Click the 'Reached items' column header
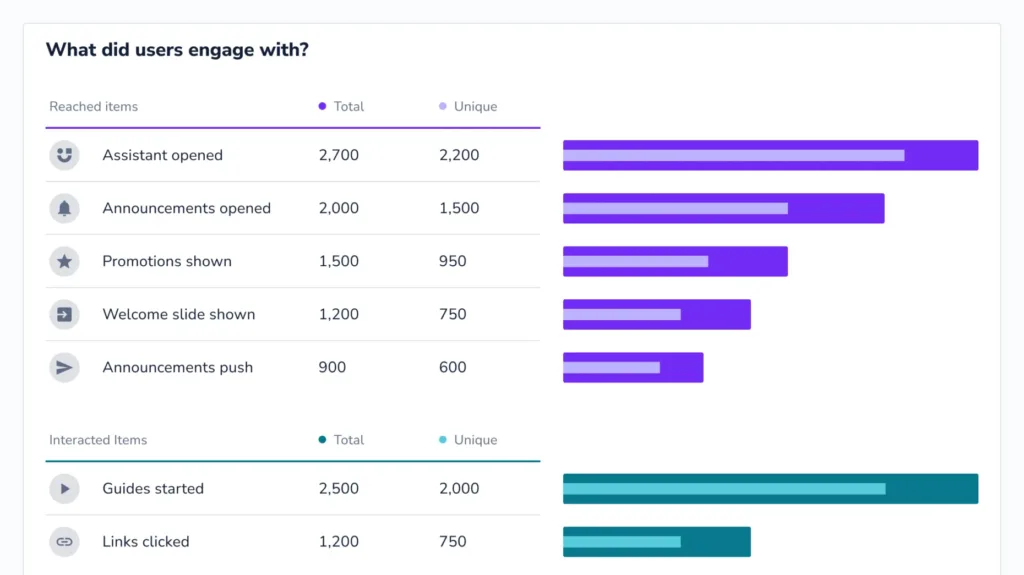Screen dimensions: 1024x575 pos(93,107)
